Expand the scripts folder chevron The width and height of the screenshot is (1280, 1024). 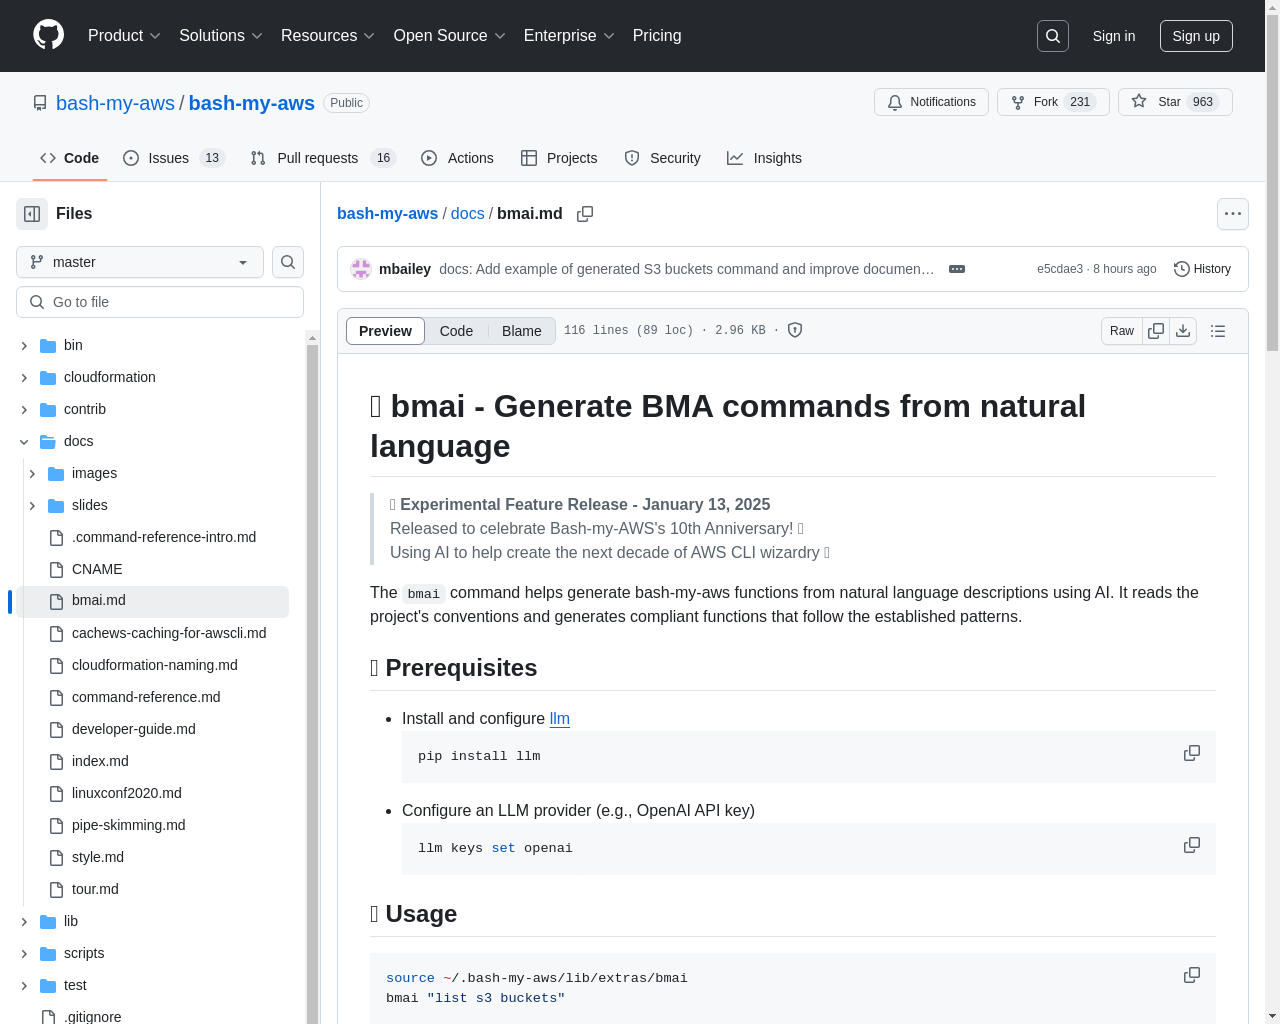(x=24, y=953)
